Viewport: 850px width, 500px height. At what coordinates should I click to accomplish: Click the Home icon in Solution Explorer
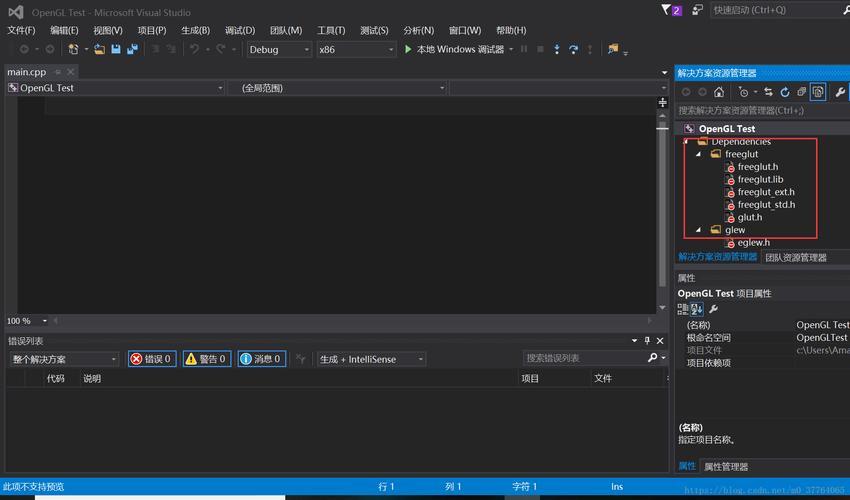(719, 92)
